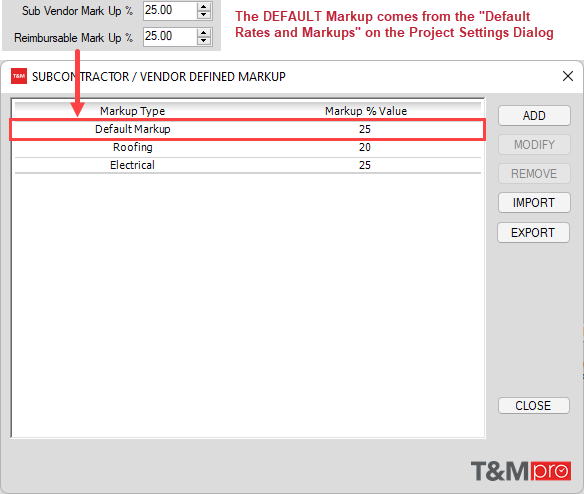Screen dimensions: 584x494
Task: Click the REMOVE button
Action: (534, 174)
